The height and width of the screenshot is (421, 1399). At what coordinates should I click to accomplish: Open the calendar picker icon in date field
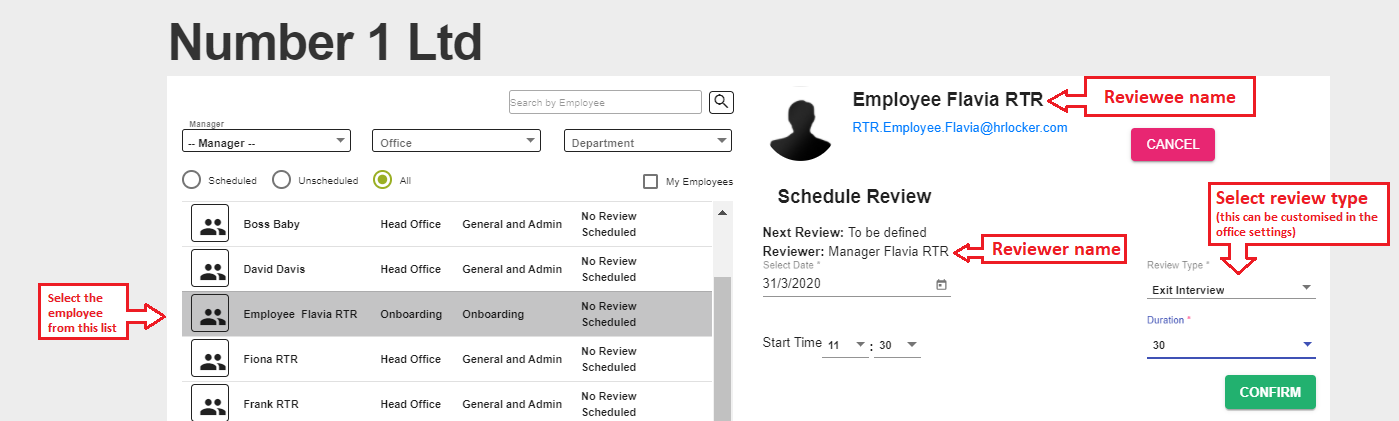tap(941, 285)
